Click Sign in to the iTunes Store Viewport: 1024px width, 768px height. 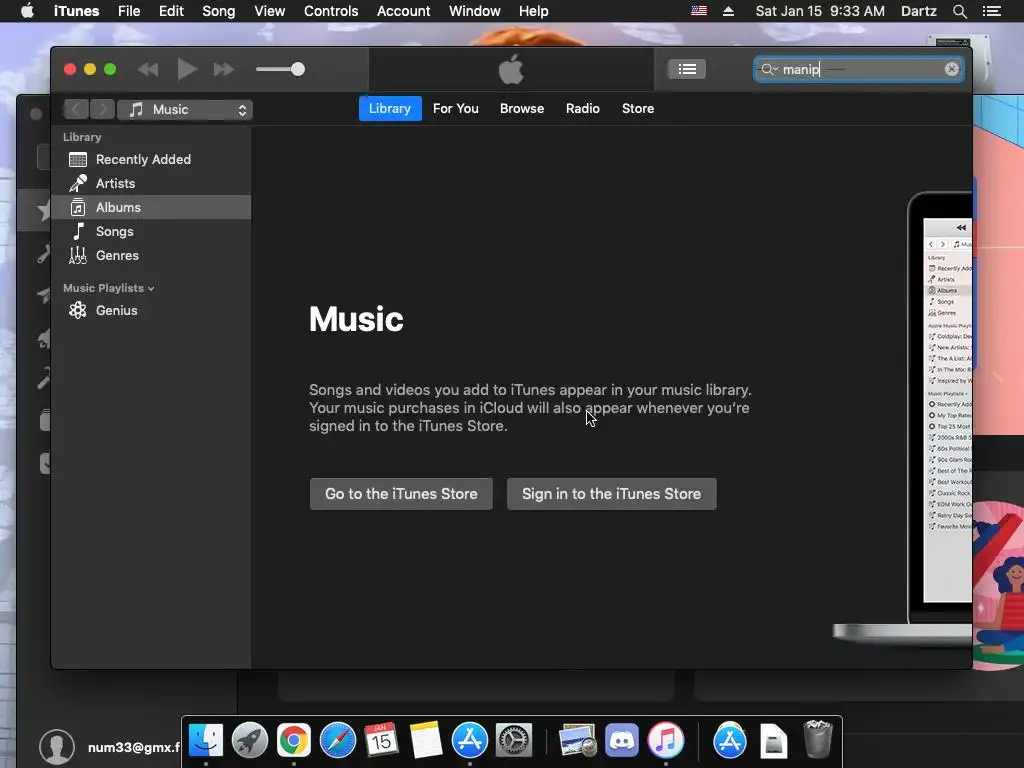click(x=611, y=494)
